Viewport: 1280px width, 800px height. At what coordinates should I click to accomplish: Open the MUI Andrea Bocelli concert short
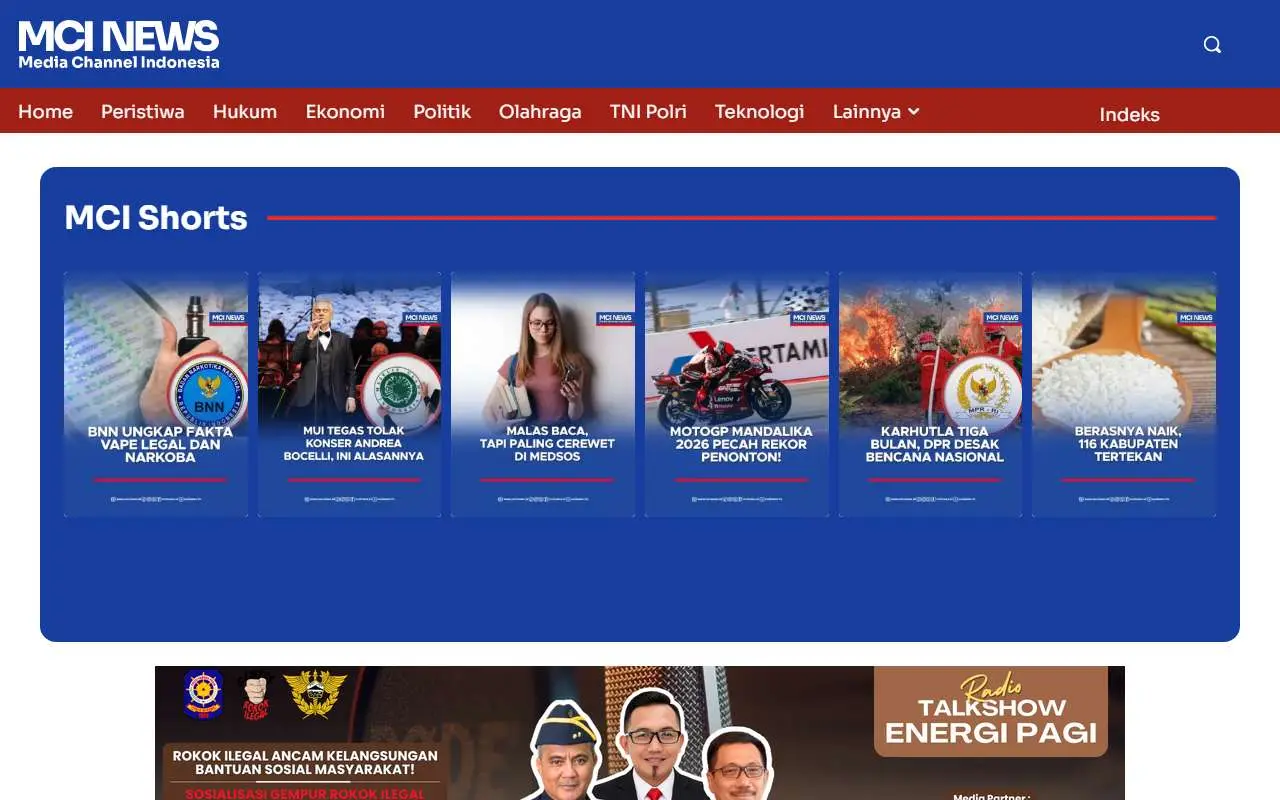coord(350,394)
